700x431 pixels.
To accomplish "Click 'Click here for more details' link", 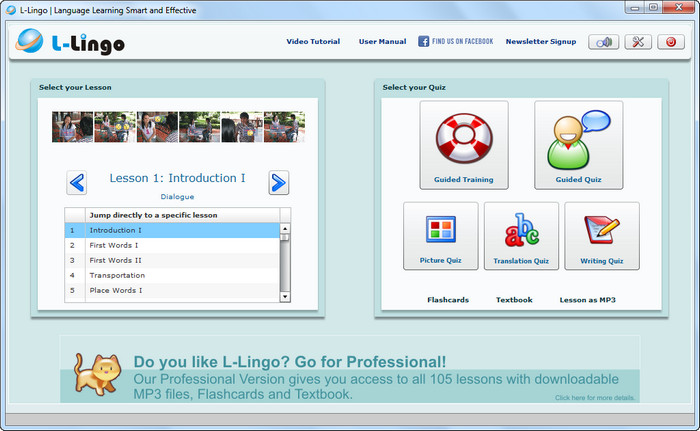I will coord(594,398).
